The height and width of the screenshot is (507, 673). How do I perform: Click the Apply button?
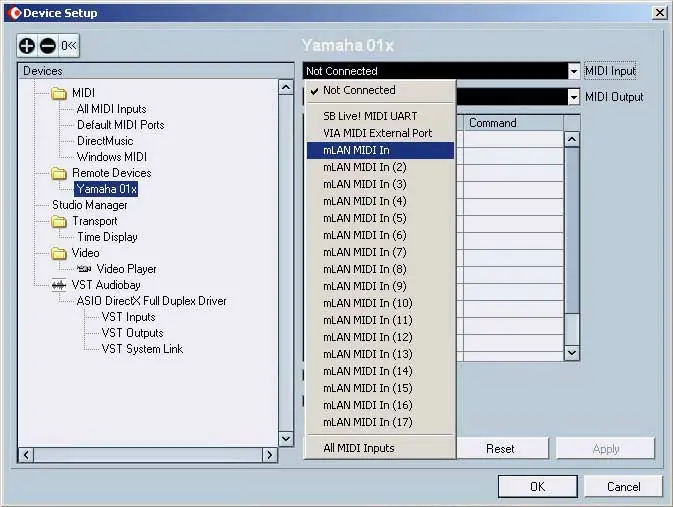click(x=606, y=449)
